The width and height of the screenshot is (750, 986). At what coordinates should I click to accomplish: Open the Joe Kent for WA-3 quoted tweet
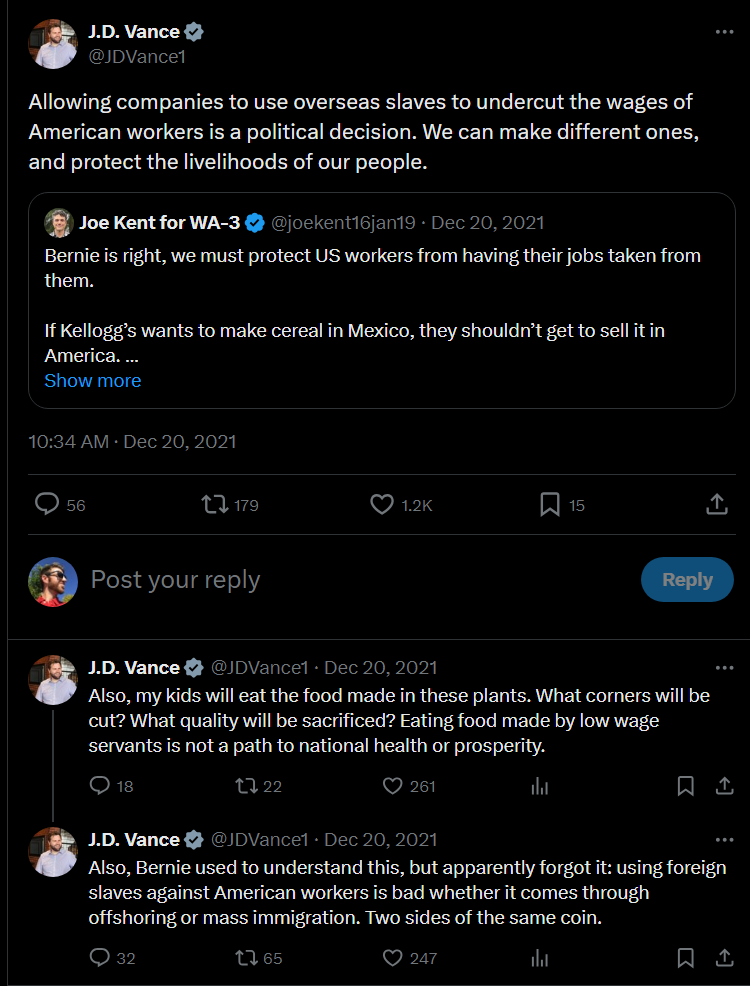coord(380,300)
